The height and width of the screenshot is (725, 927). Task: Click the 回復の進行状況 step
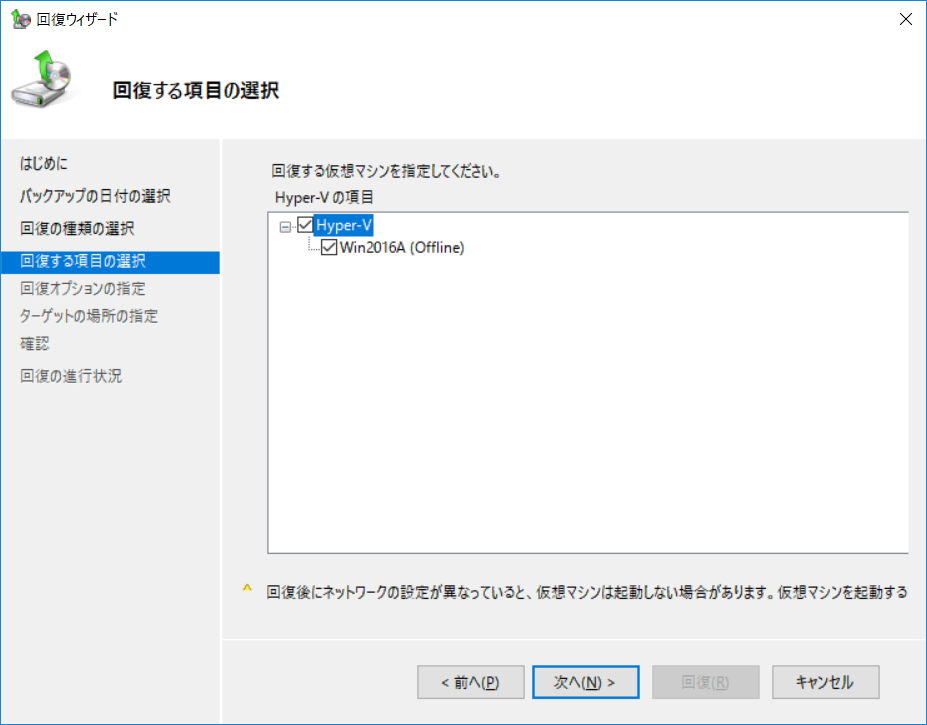(x=71, y=376)
